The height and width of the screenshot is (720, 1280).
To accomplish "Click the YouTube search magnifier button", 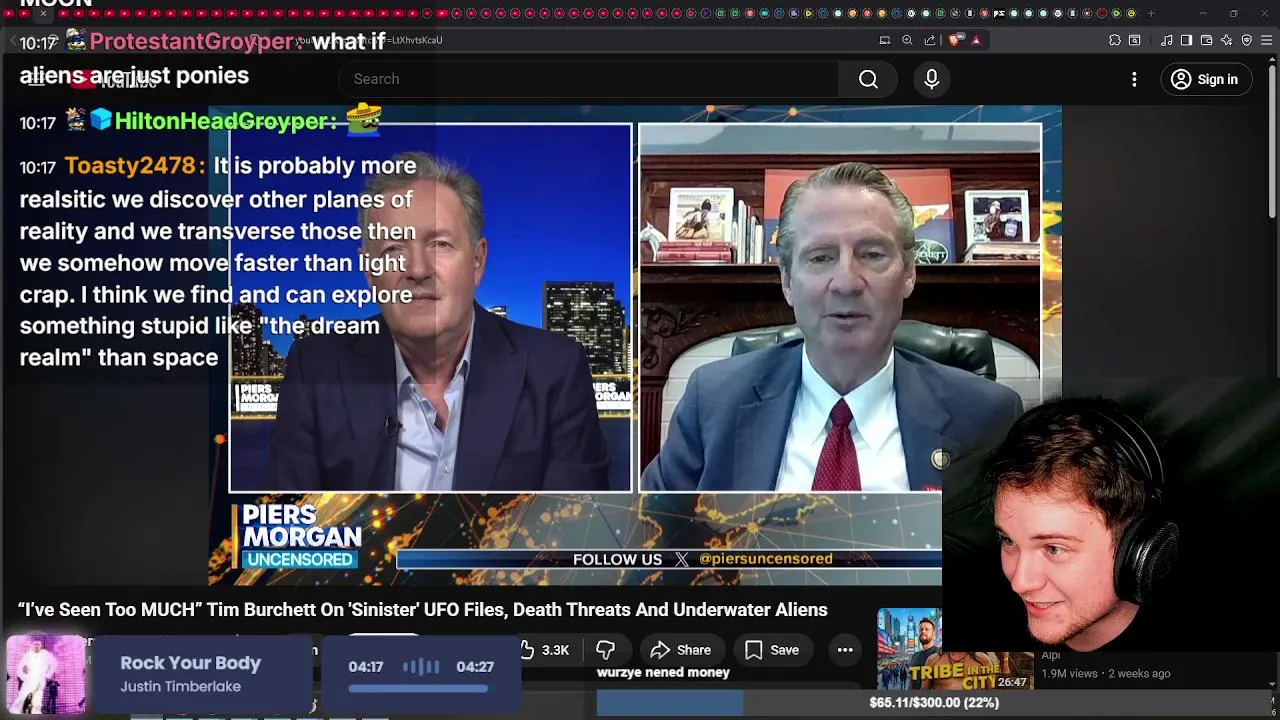I will click(x=868, y=79).
